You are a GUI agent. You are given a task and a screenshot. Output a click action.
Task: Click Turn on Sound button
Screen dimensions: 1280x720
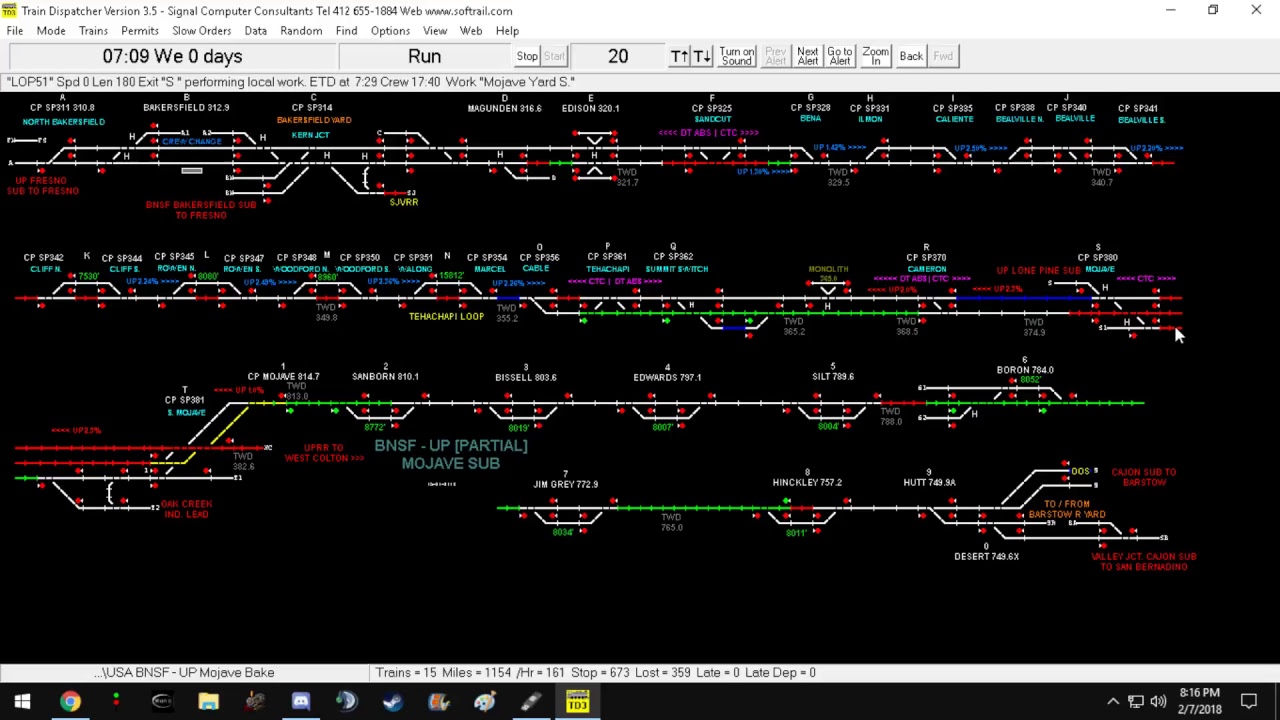(737, 56)
